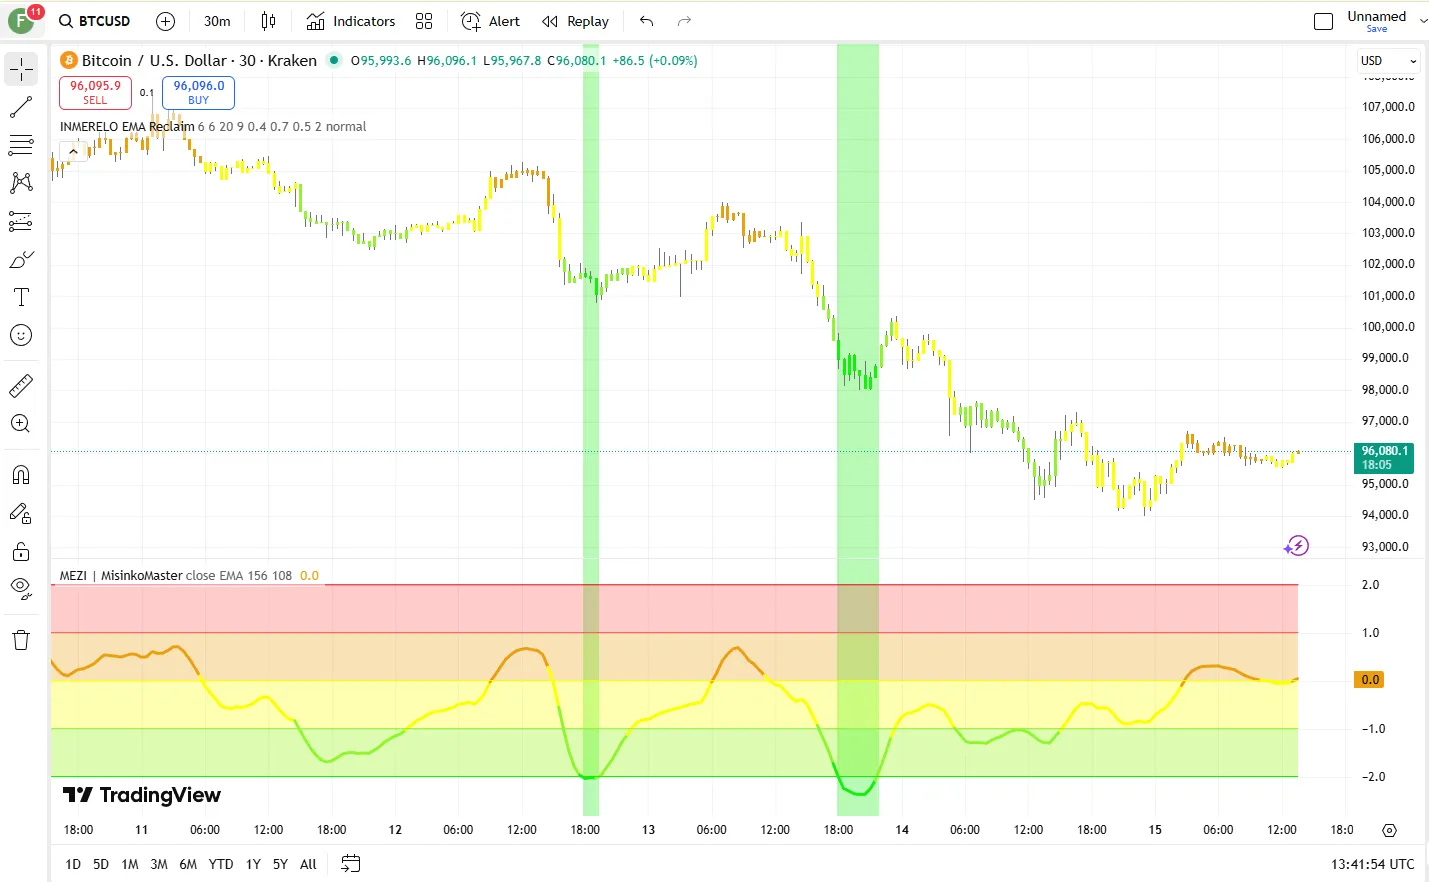Viewport: 1429px width, 882px height.
Task: Collapse the indicator legend chevron
Action: tap(73, 152)
